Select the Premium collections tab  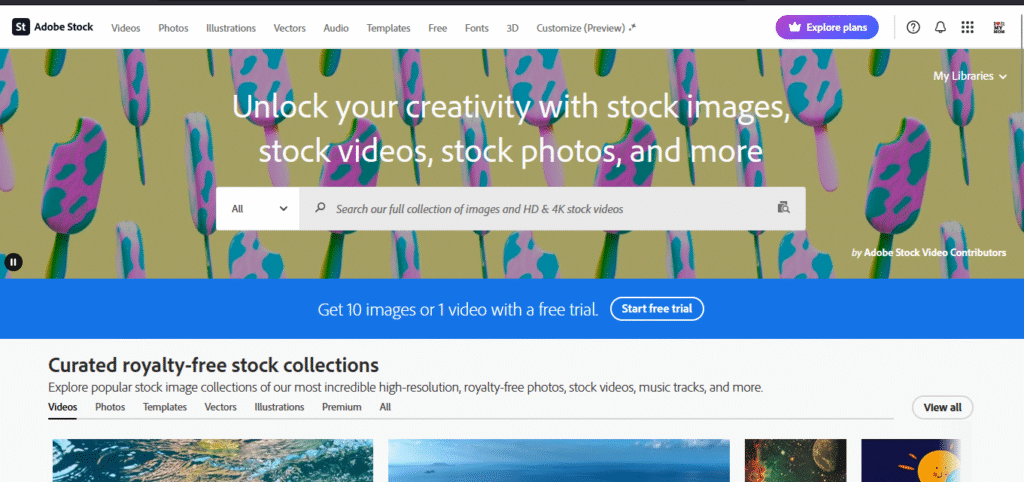342,407
